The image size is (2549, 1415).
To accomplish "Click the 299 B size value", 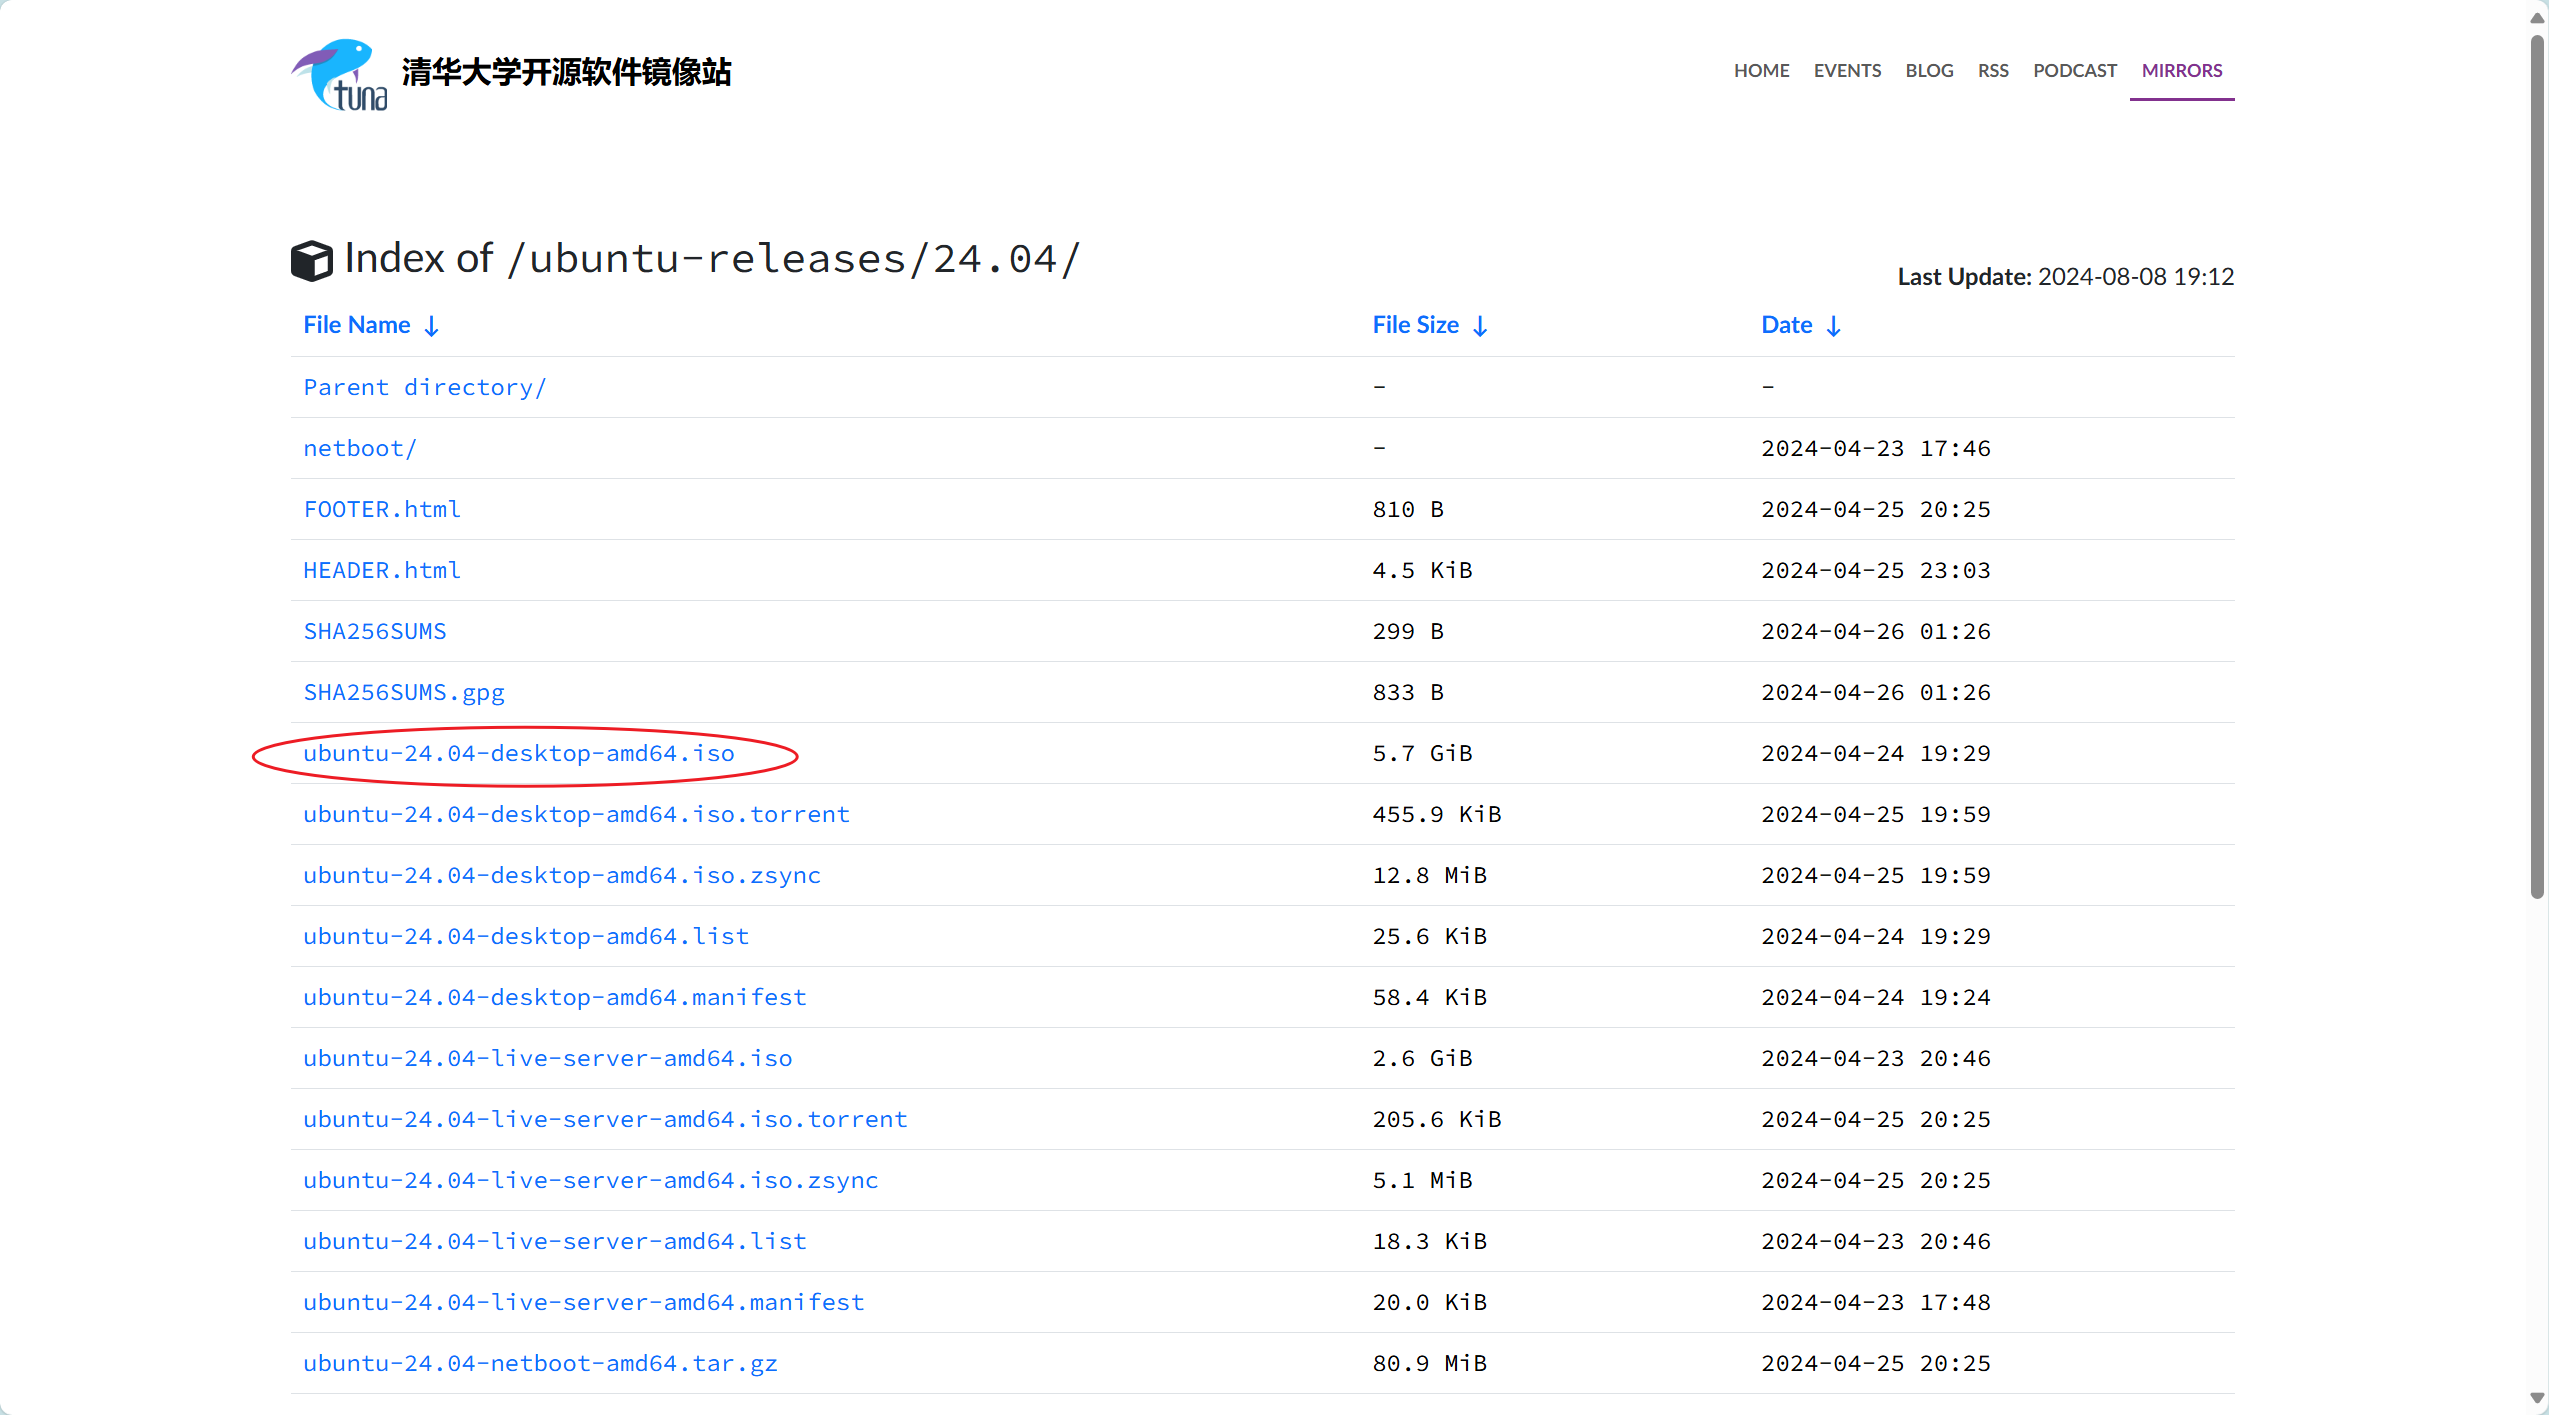I will tap(1408, 631).
